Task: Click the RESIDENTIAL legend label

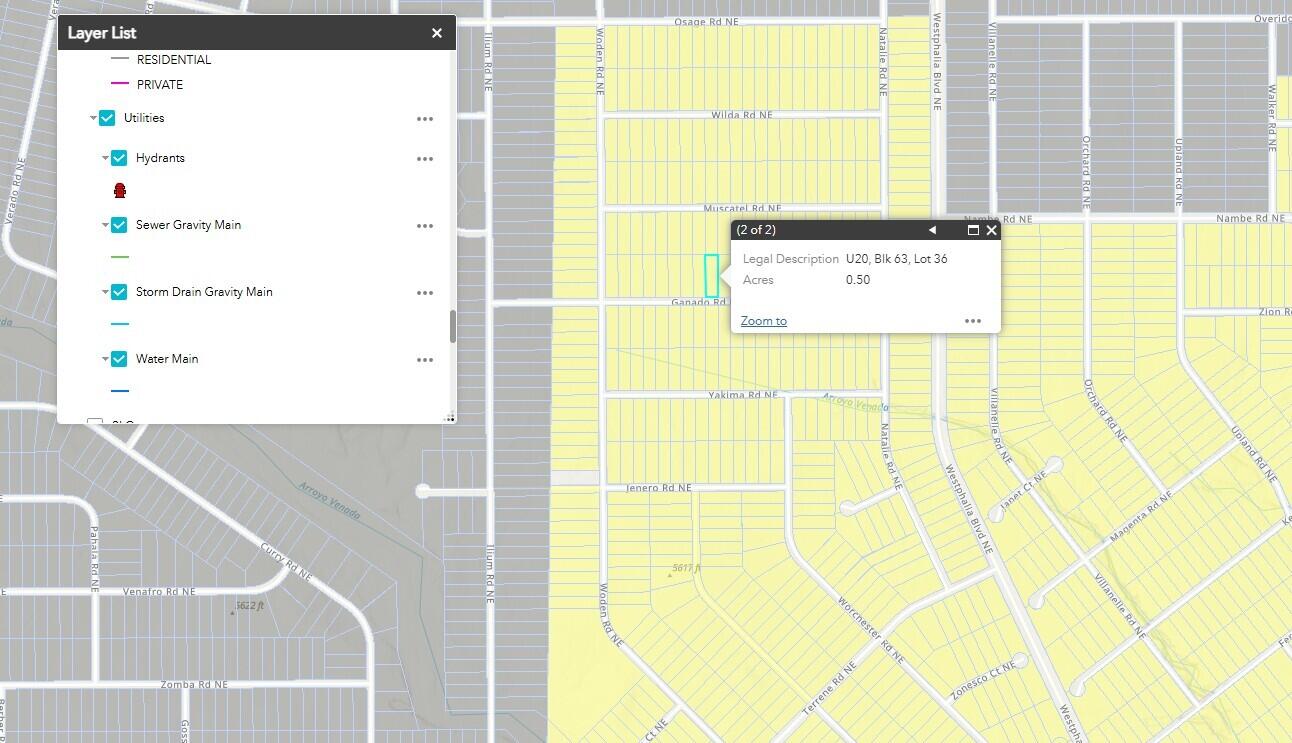Action: coord(174,60)
